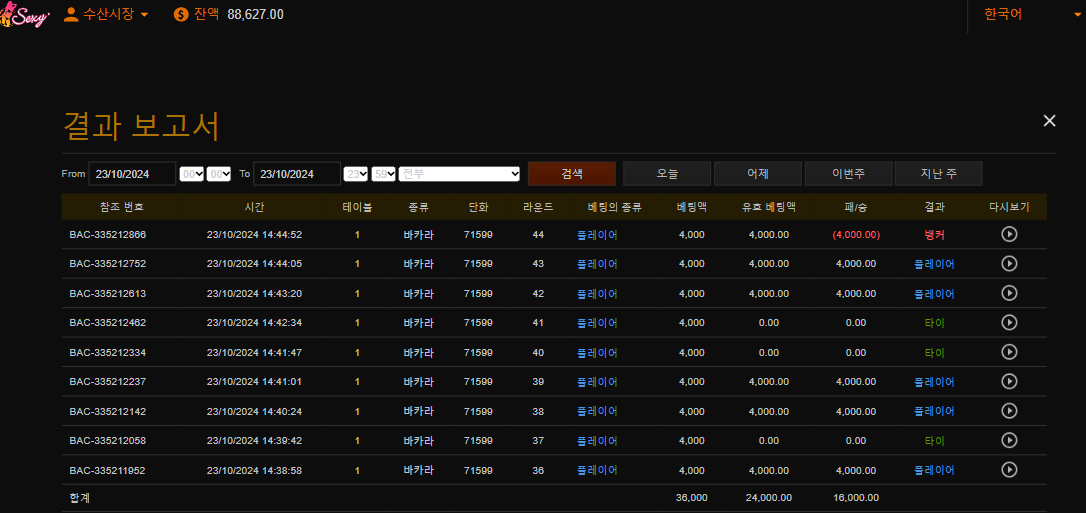This screenshot has width=1086, height=513.
Task: Click the user profile icon
Action: (71, 14)
